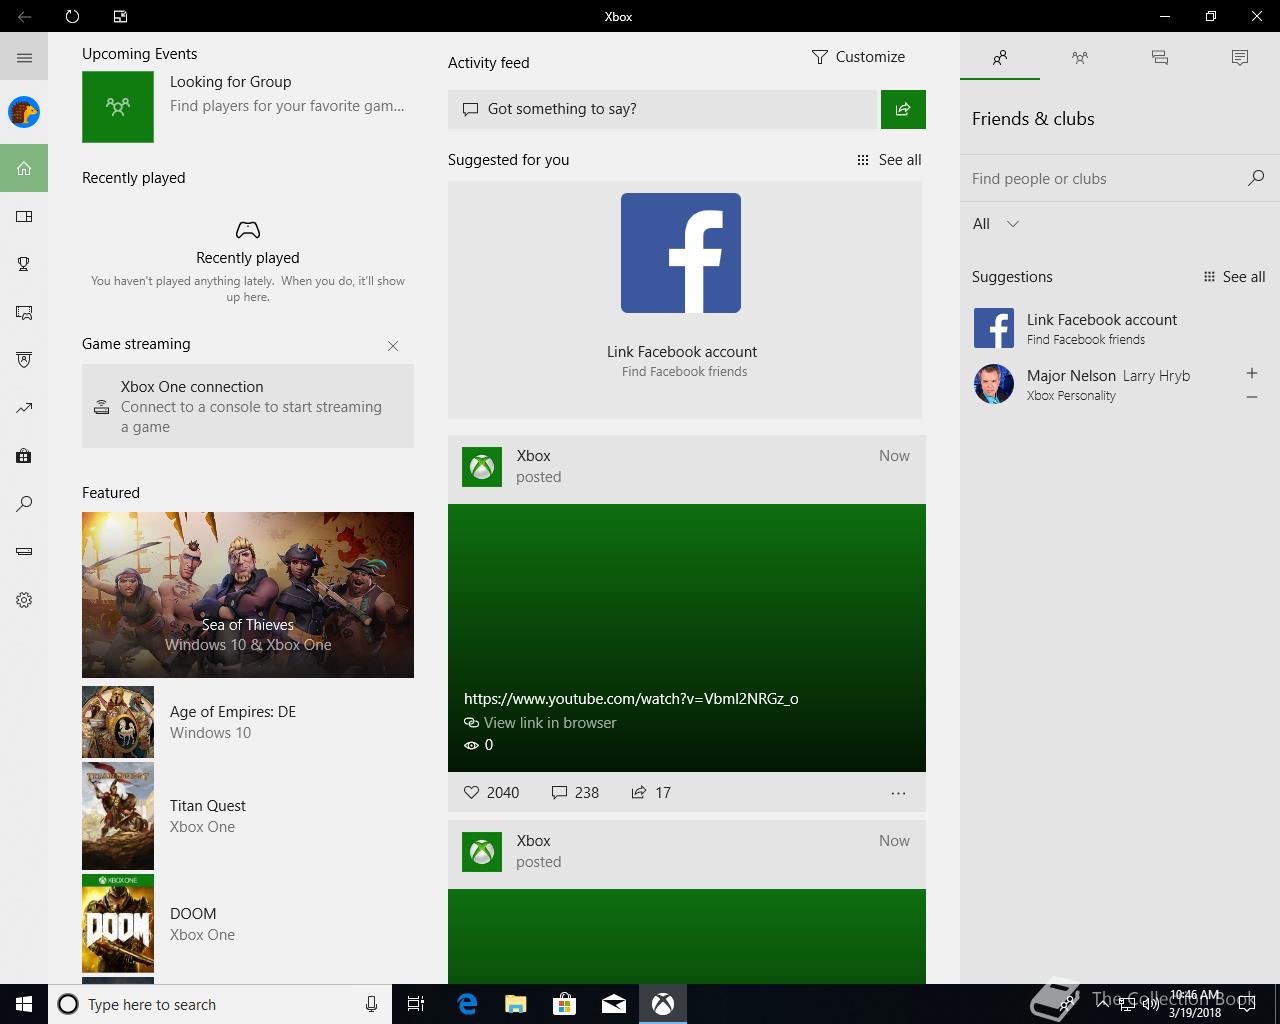
Task: Click the compact view icon in title bar
Action: tap(120, 16)
